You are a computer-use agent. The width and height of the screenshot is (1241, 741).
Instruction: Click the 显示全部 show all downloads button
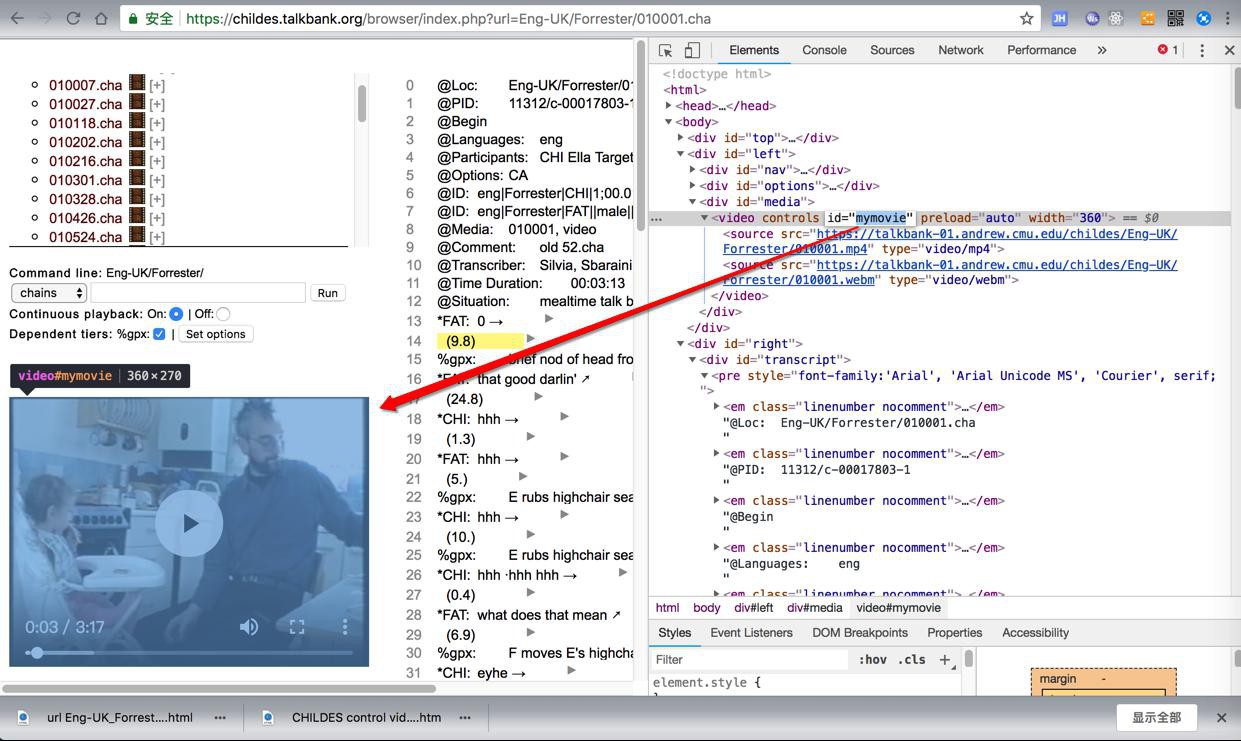click(x=1156, y=717)
